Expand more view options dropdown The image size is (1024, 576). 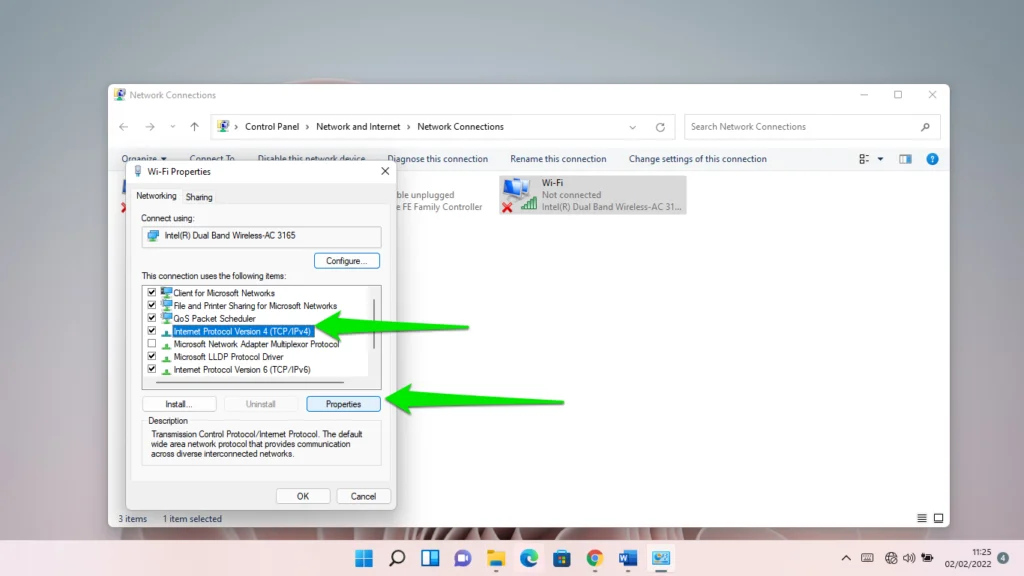pyautogui.click(x=880, y=159)
